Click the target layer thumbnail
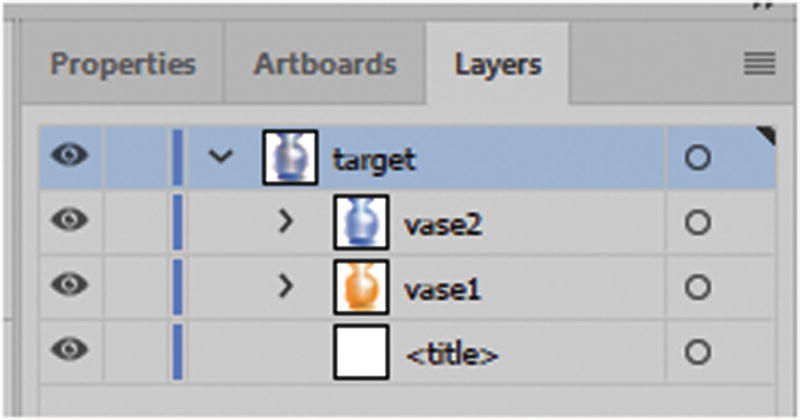Viewport: 800px width, 420px height. click(x=289, y=158)
